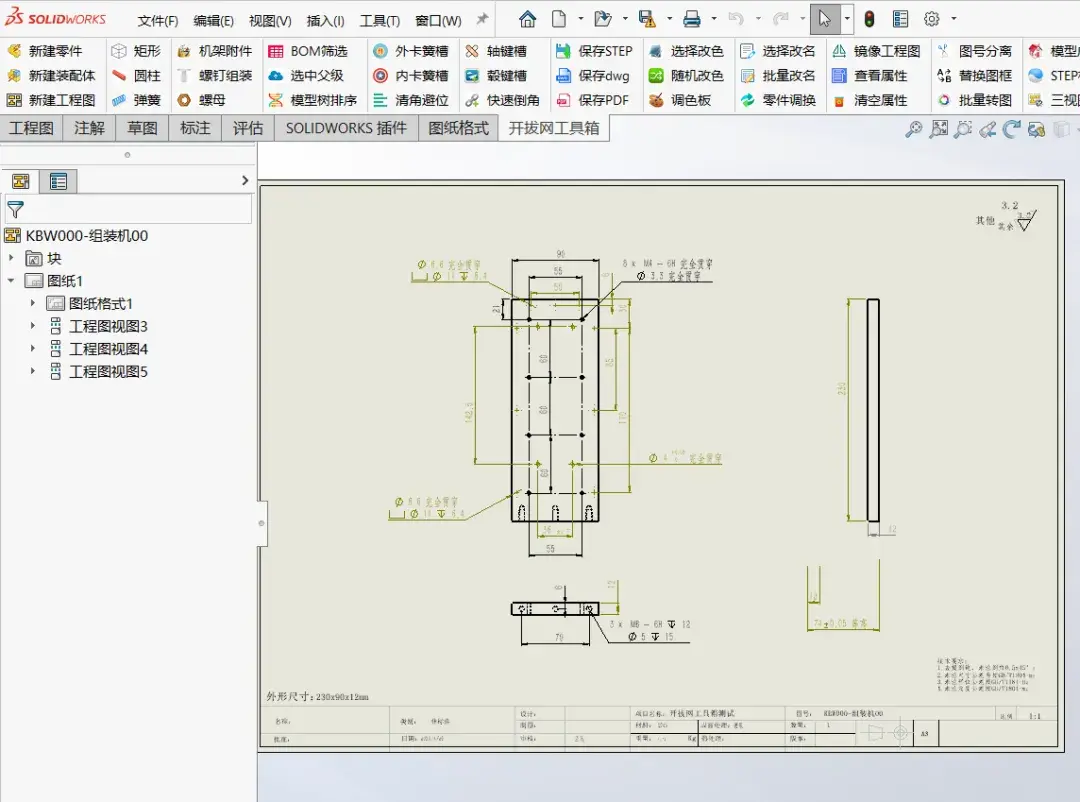Open the 工具(T) menu
1080x802 pixels.
380,21
